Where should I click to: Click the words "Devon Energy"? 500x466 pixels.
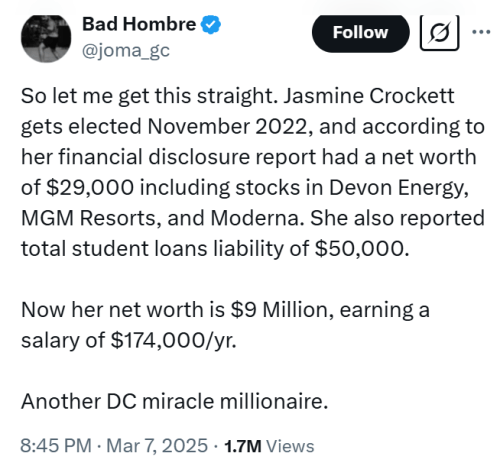coord(399,188)
